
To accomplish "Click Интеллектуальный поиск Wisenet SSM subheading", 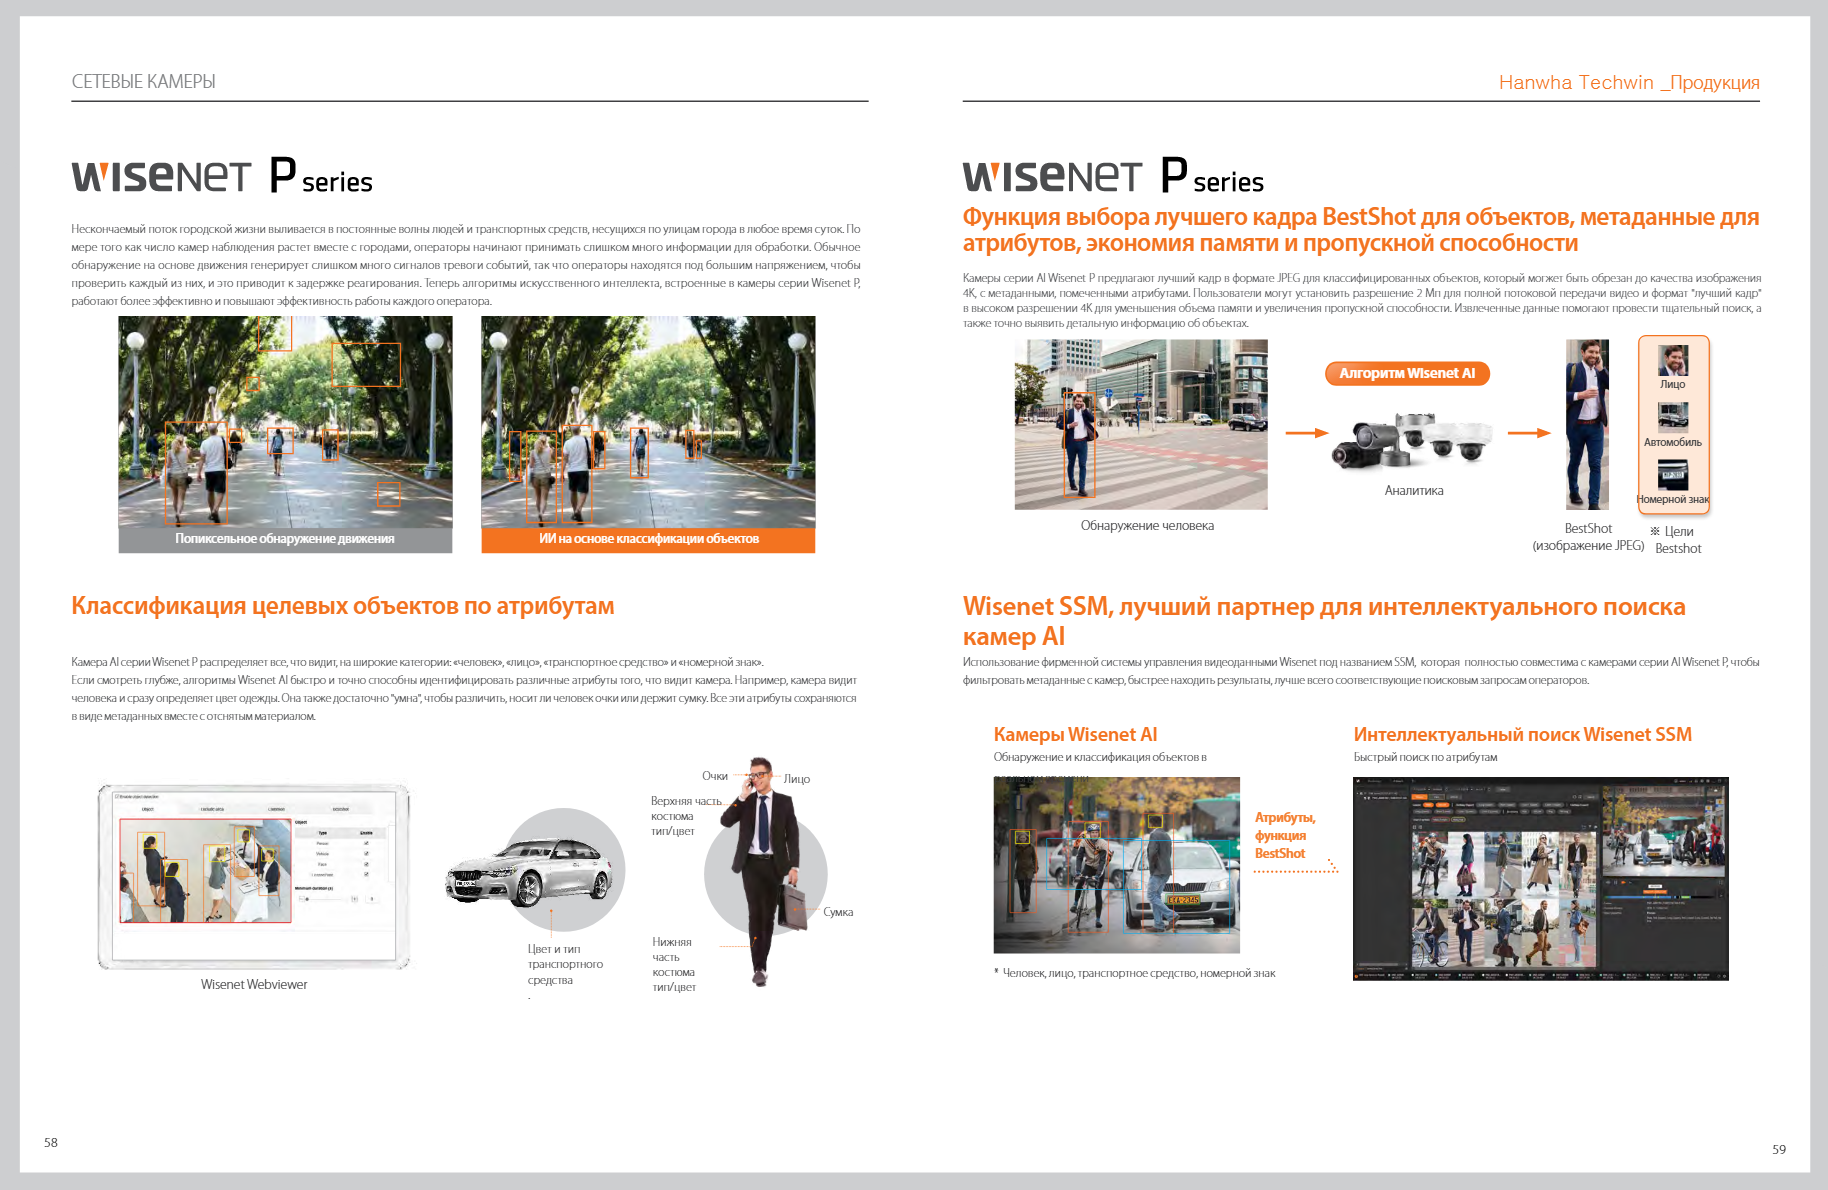I will point(1522,735).
